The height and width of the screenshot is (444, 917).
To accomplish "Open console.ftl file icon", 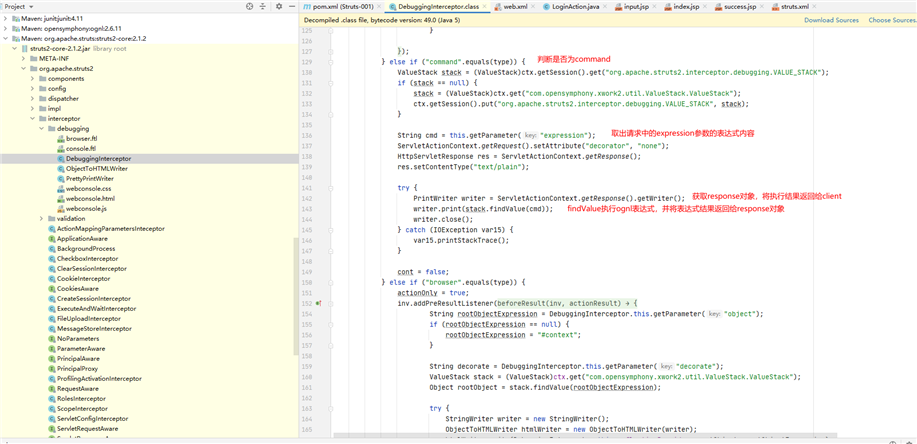I will [61, 149].
